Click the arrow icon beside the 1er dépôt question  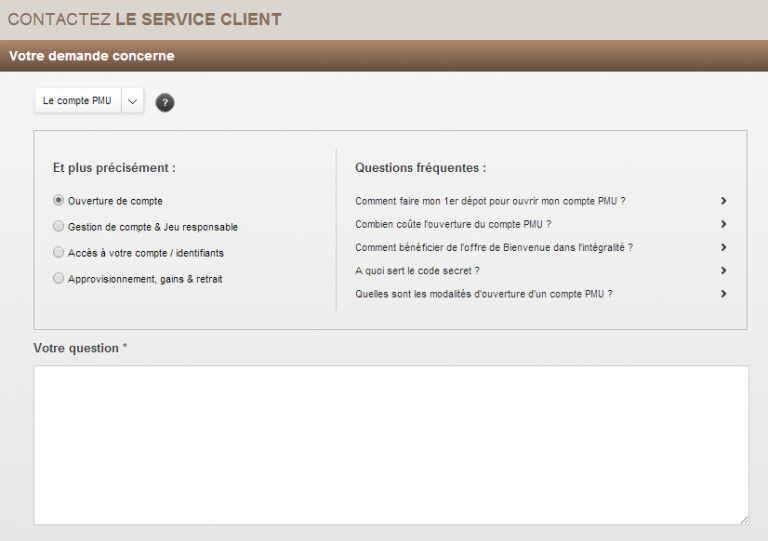[723, 201]
